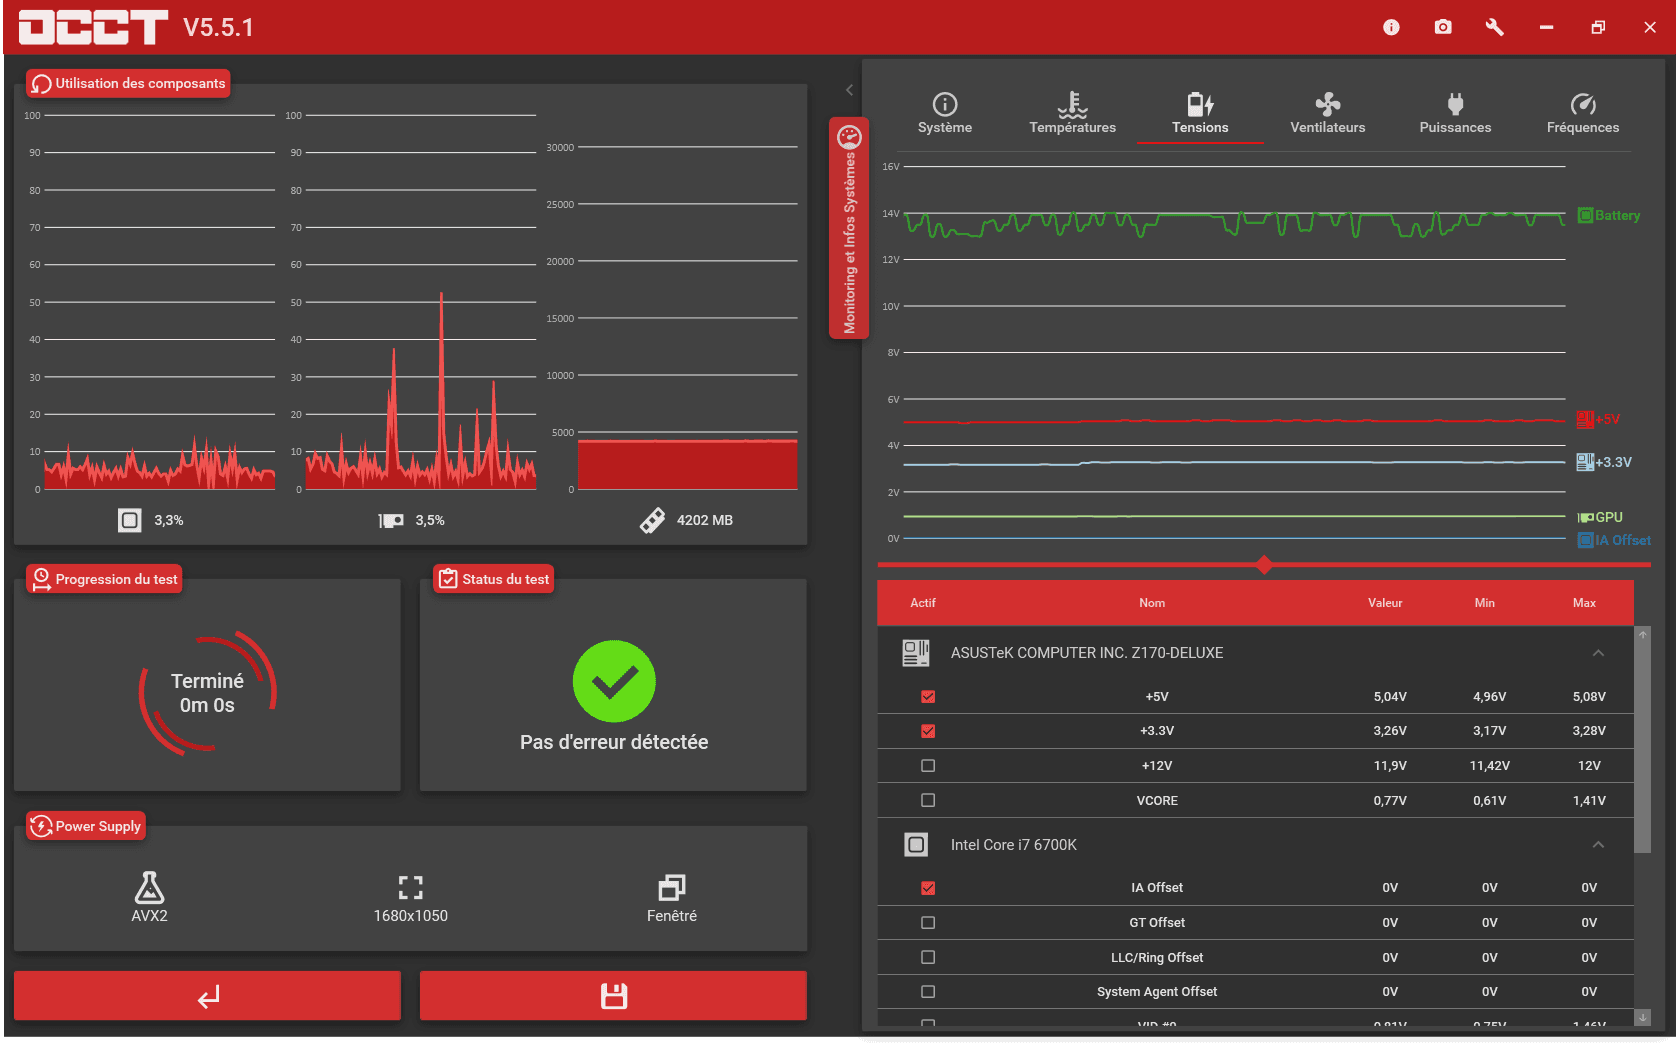The image size is (1680, 1050).
Task: Click the CPU usage icon showing 3,3%
Action: (130, 520)
